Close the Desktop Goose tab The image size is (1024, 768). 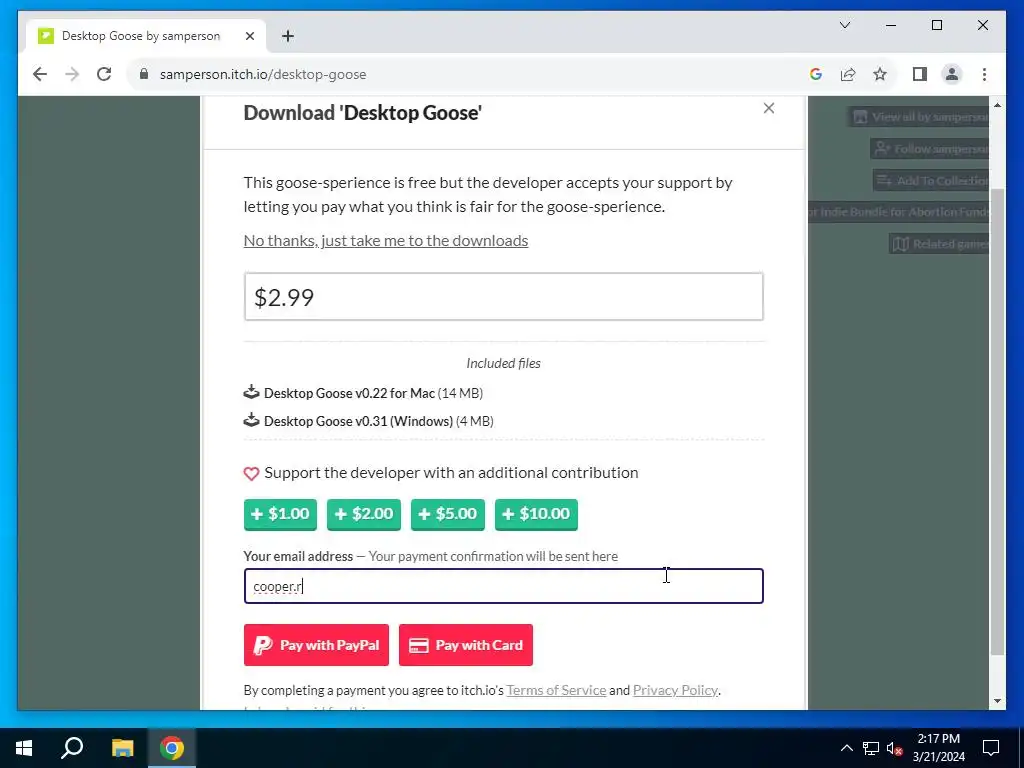tap(249, 36)
